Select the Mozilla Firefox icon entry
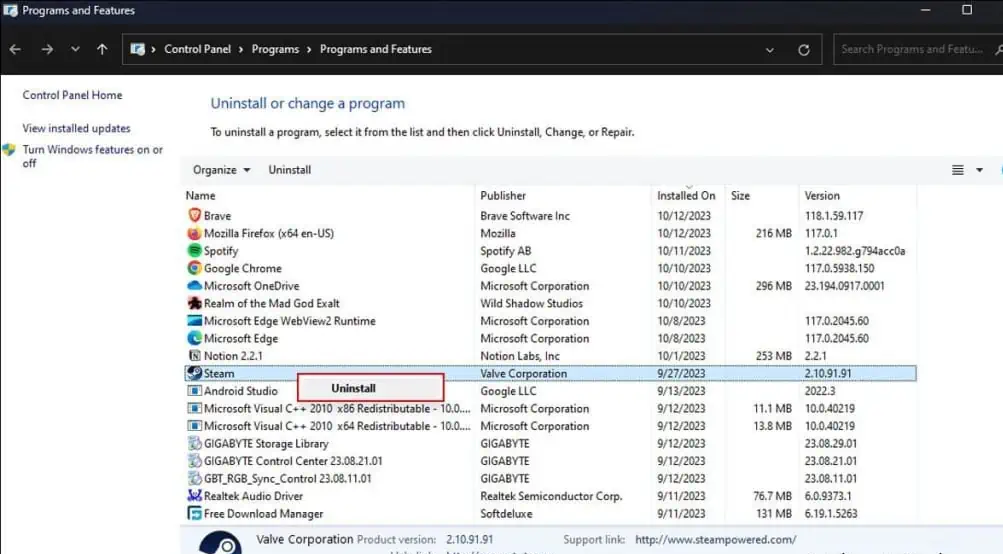The height and width of the screenshot is (554, 1003). tap(194, 233)
